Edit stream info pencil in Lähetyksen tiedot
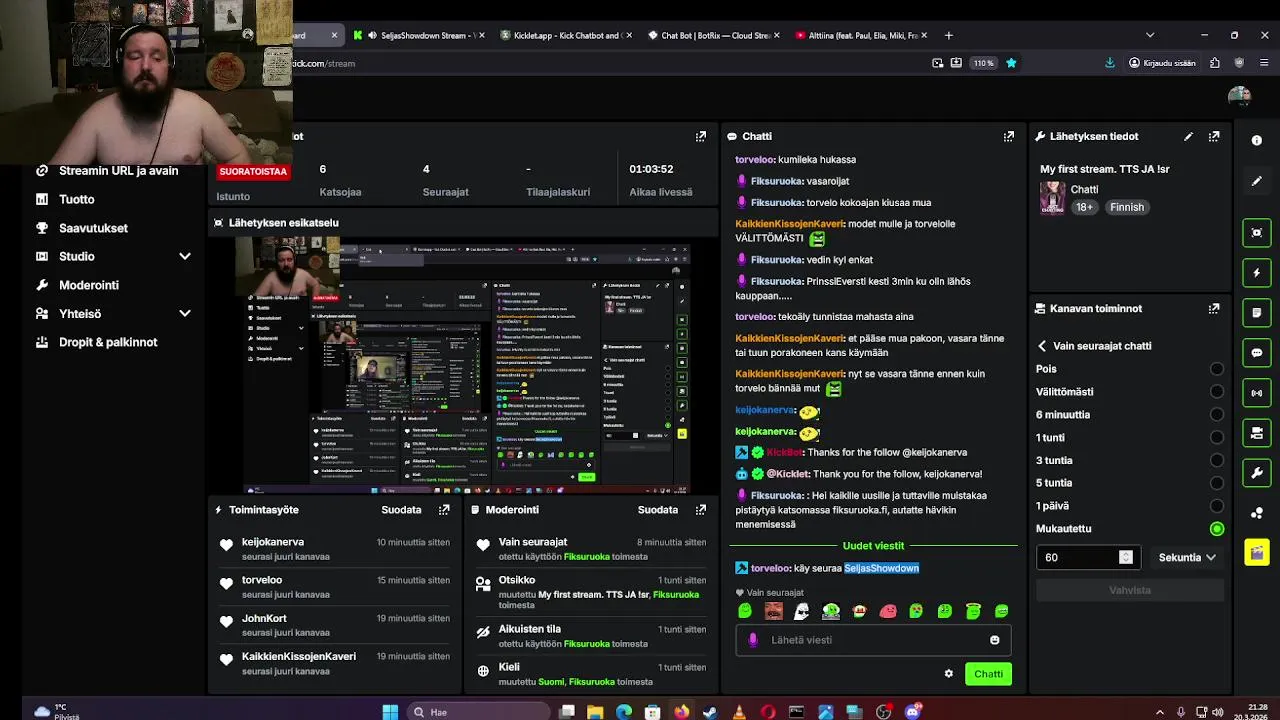 coord(1188,136)
